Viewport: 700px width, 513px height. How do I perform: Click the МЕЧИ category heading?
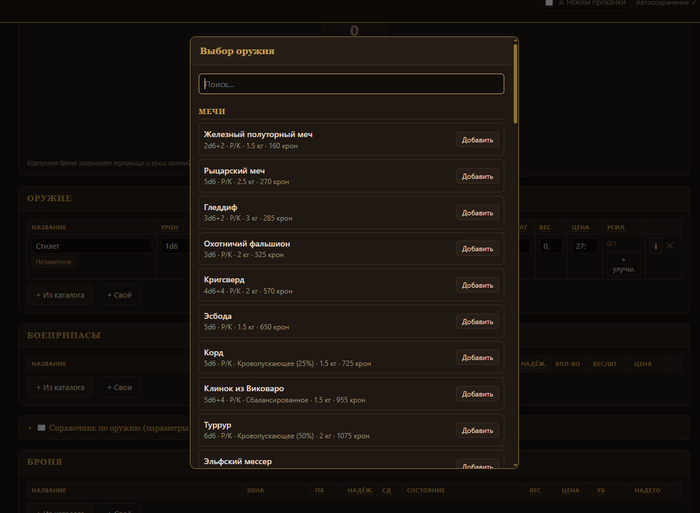[x=212, y=112]
